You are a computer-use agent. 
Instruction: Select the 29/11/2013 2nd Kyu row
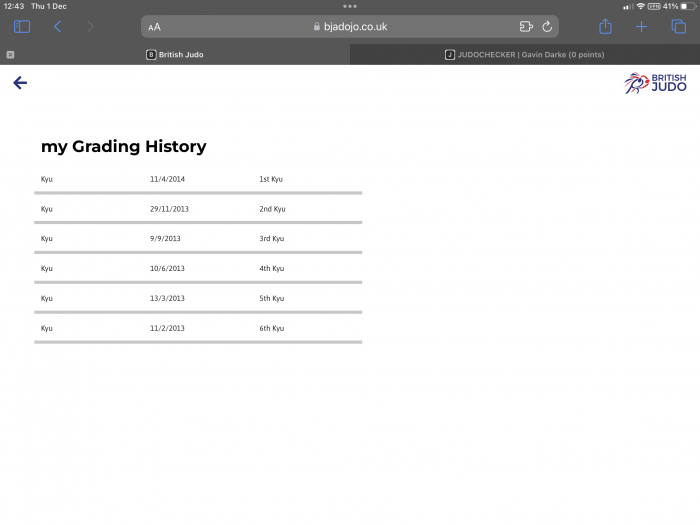coord(198,209)
